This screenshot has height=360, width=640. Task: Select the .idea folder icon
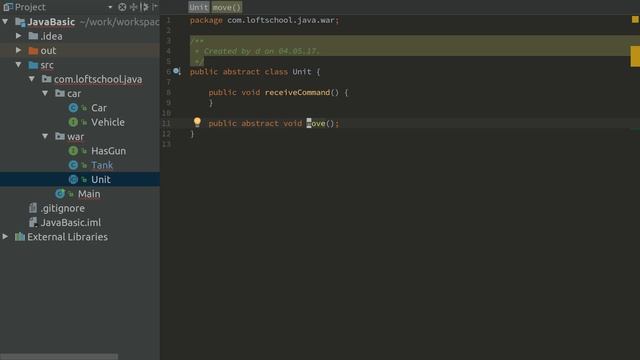tap(33, 36)
